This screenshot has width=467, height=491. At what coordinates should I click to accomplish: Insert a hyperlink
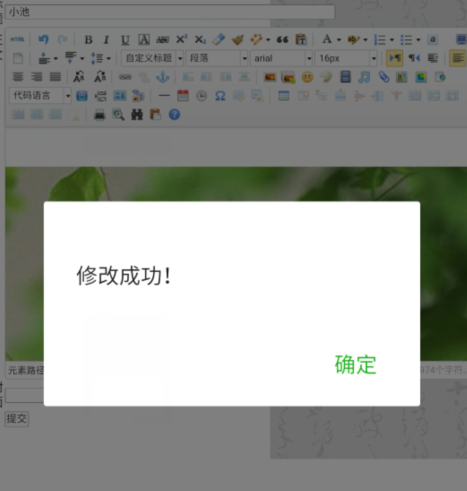125,77
